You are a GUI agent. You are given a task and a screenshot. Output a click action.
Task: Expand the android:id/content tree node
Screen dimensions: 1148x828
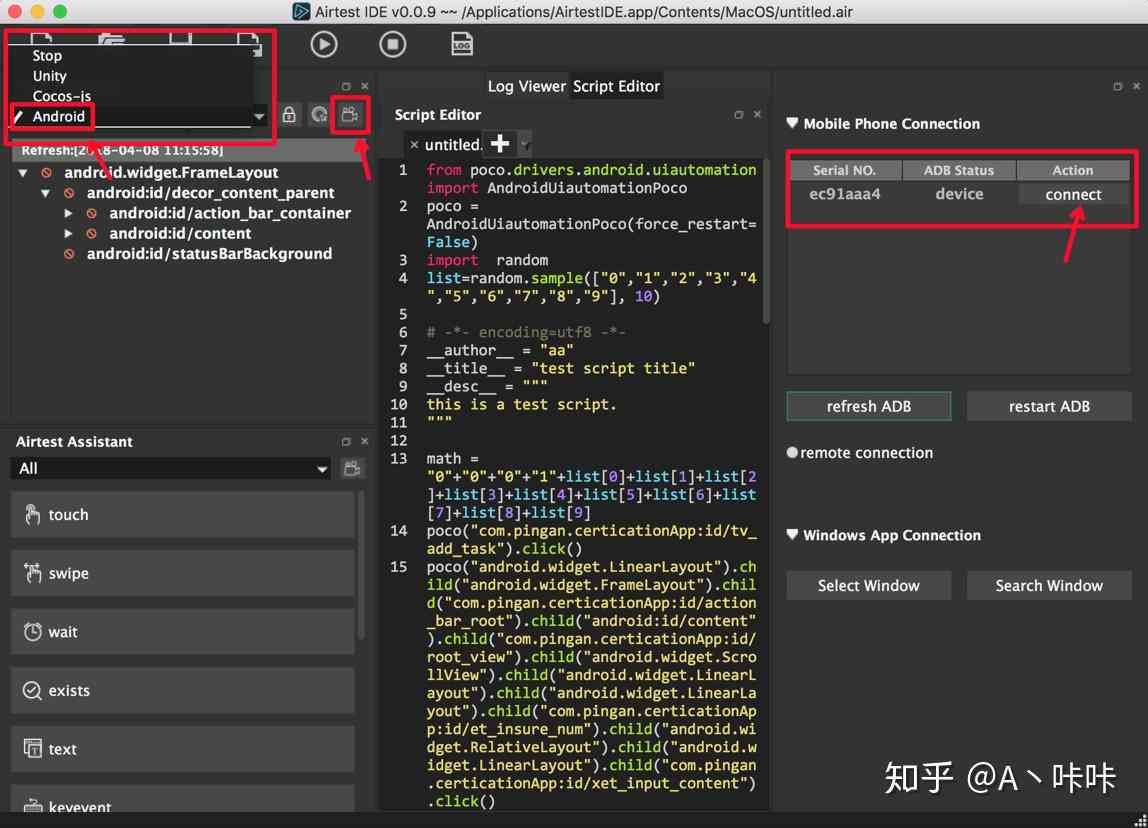click(68, 234)
